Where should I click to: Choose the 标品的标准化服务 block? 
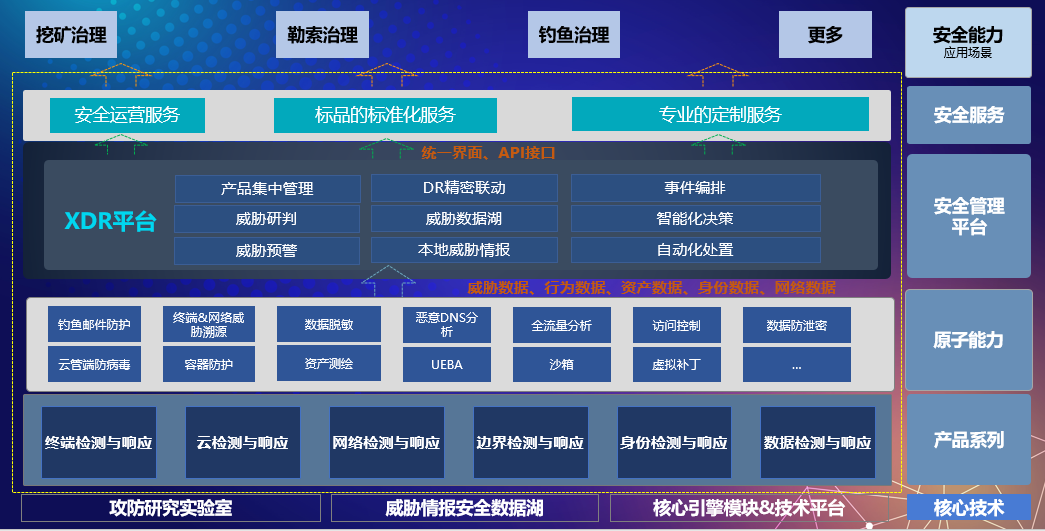pos(385,115)
